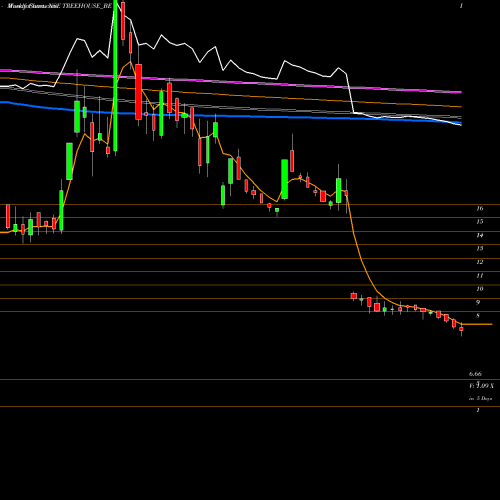The image size is (500, 500).
Task: Click the 12 price axis label
Action: click(x=480, y=262)
